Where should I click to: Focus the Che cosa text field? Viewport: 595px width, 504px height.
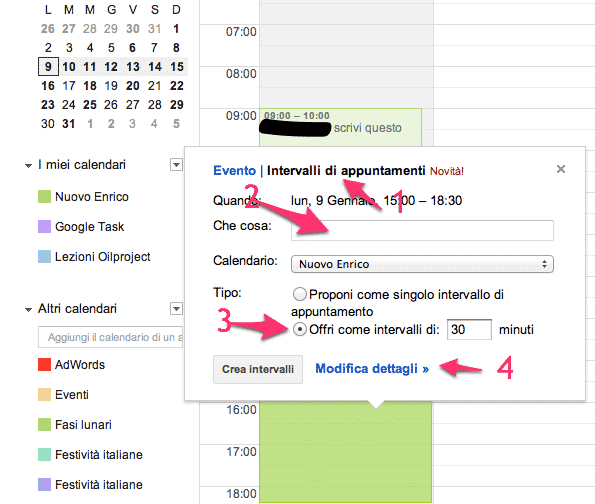[x=422, y=230]
